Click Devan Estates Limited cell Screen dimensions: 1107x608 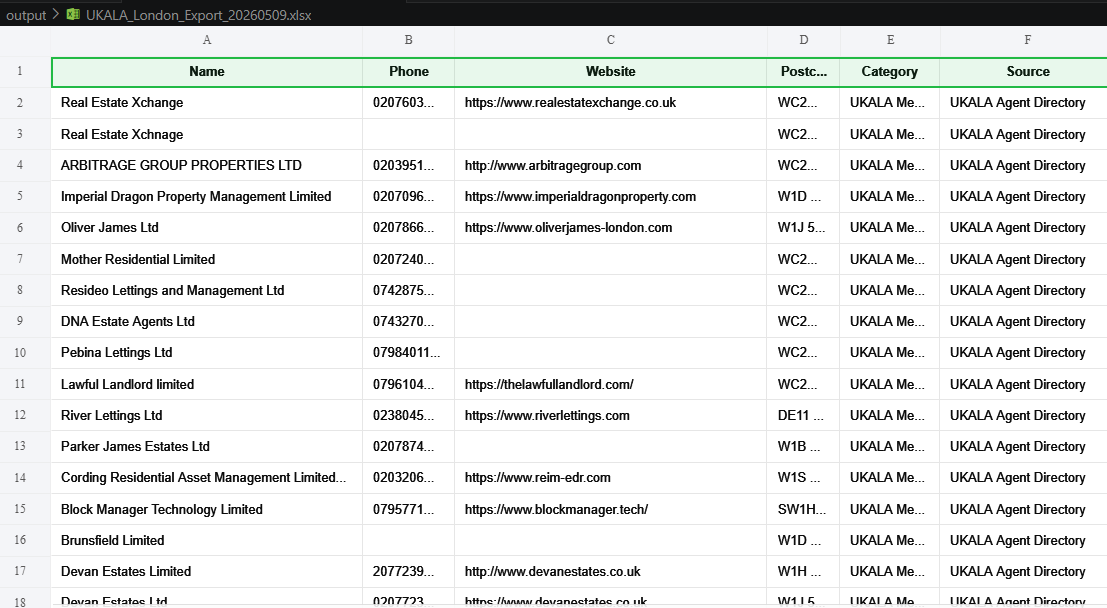pos(207,571)
